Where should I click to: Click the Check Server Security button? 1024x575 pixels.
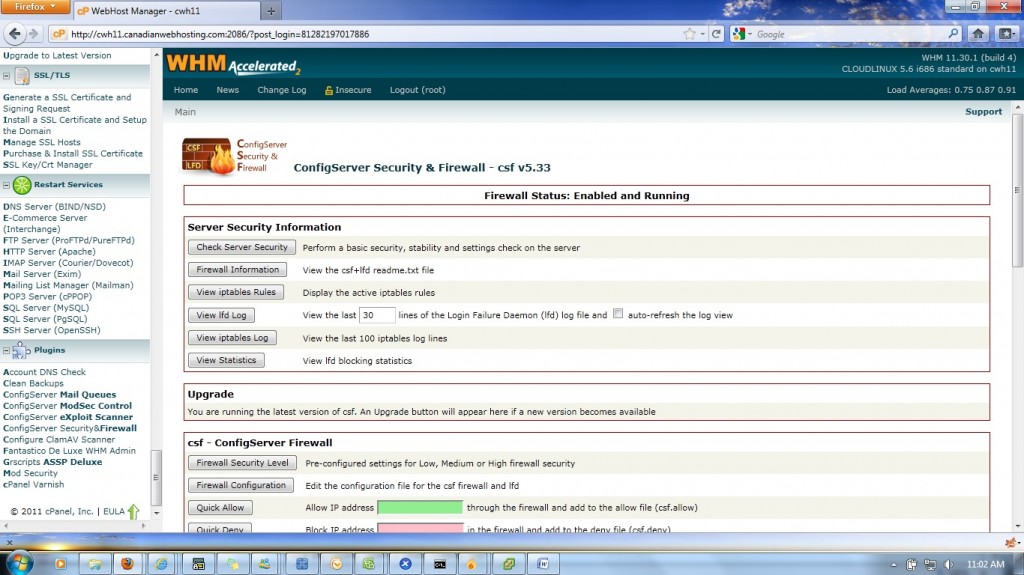(x=242, y=247)
